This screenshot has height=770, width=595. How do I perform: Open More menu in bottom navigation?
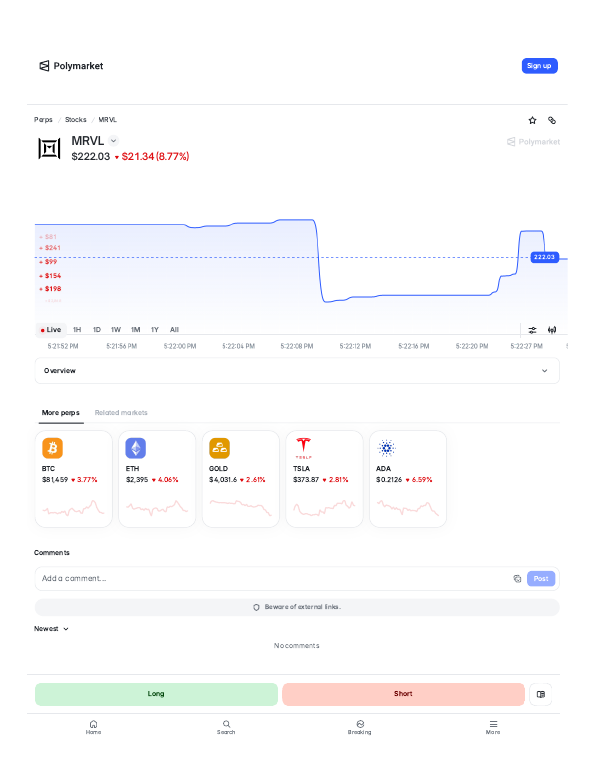coord(493,727)
